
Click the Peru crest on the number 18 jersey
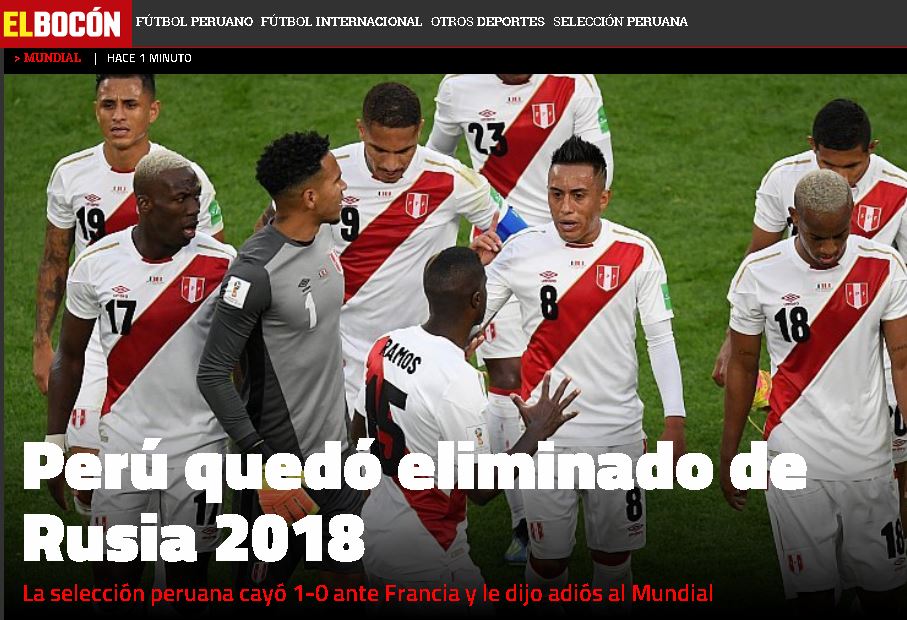857,295
